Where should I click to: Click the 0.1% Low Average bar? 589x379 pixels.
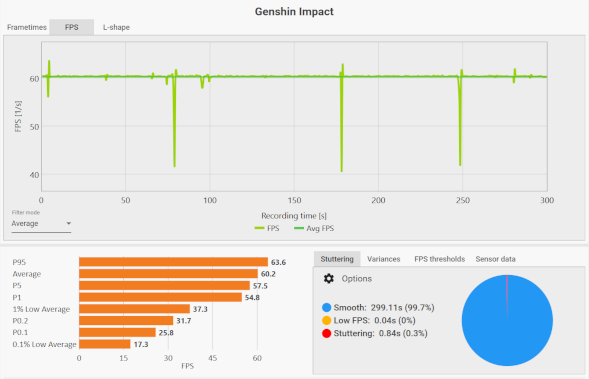point(105,344)
